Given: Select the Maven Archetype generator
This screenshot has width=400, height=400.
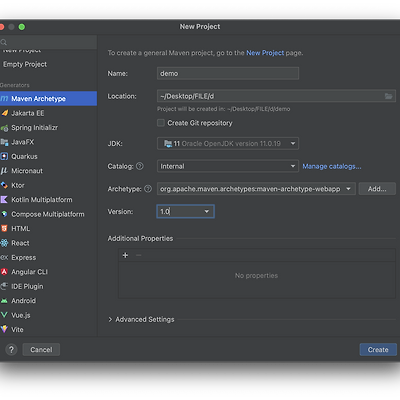Looking at the screenshot, I should point(48,99).
